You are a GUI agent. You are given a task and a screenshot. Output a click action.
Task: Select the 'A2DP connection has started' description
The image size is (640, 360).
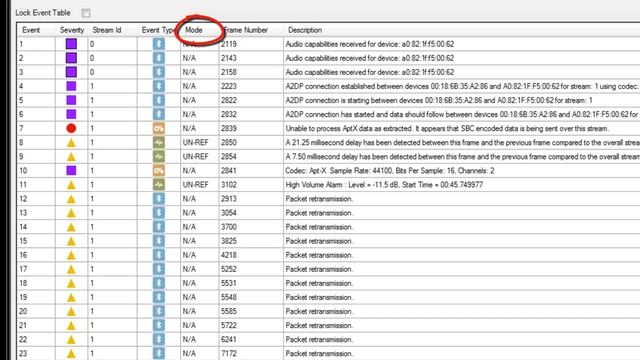click(462, 115)
